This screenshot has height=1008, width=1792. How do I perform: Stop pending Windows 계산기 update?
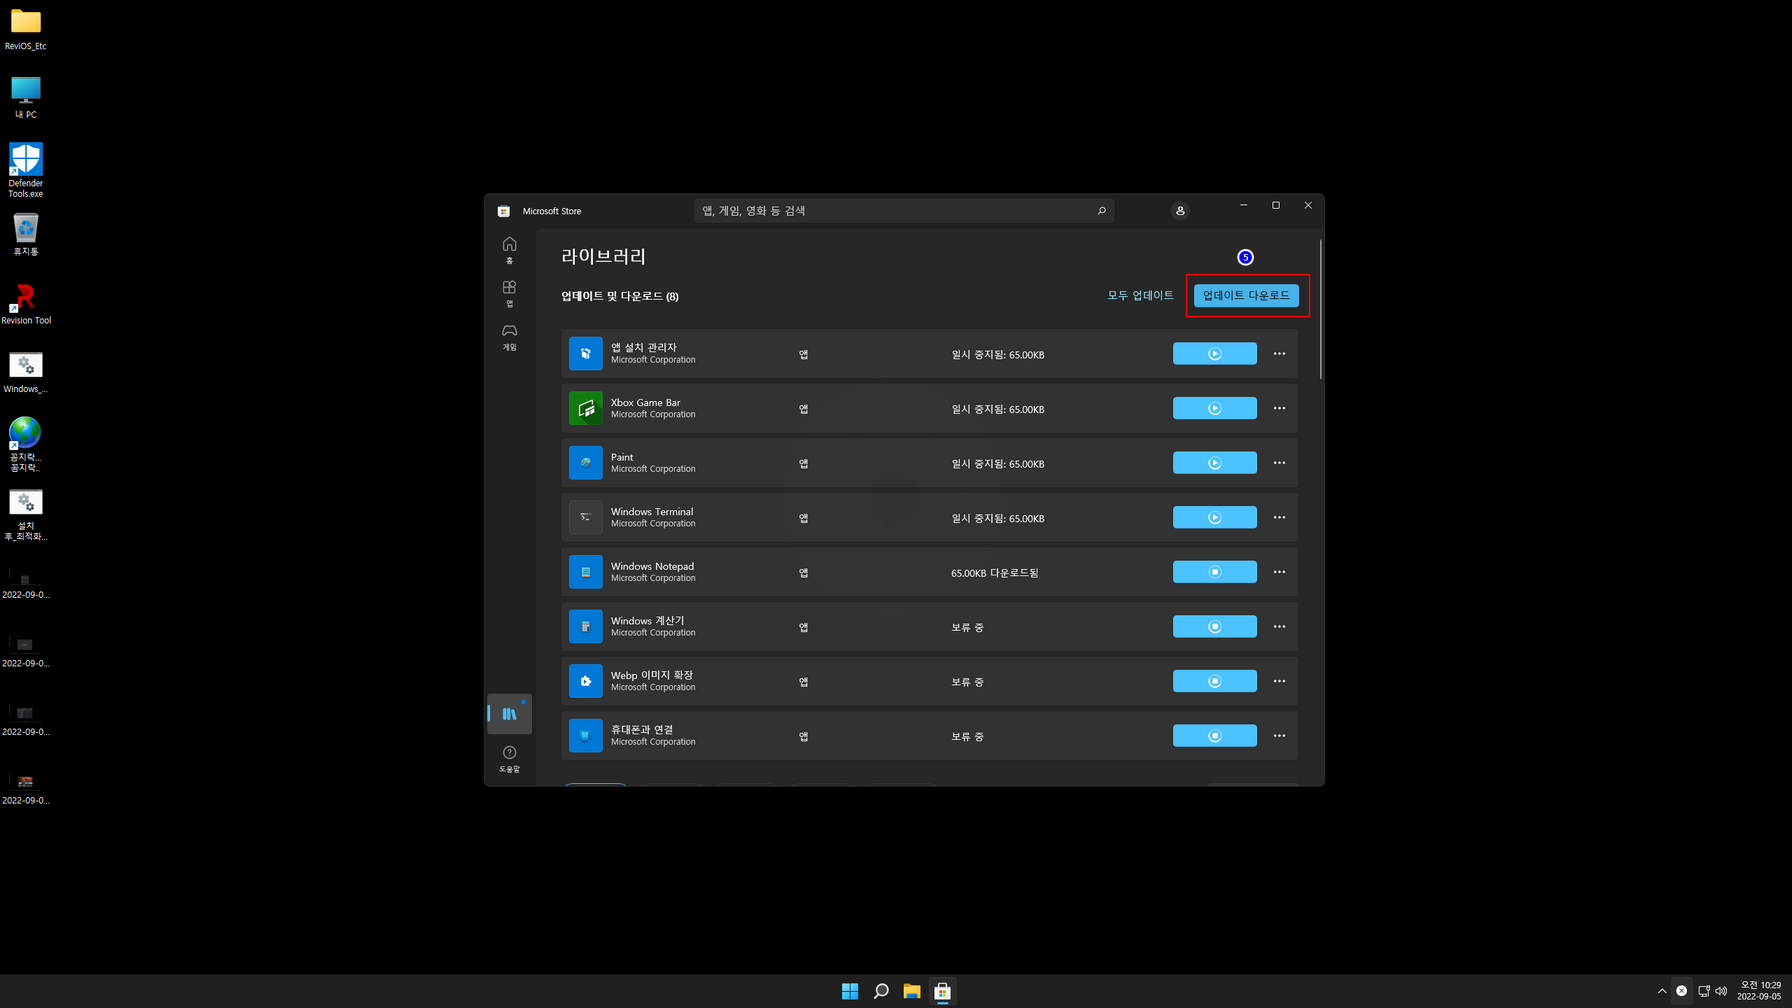coord(1214,627)
